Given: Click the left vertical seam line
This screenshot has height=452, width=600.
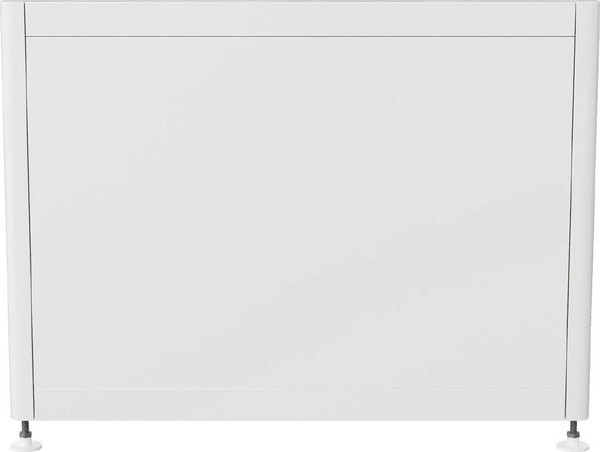Looking at the screenshot, I should point(29,210).
